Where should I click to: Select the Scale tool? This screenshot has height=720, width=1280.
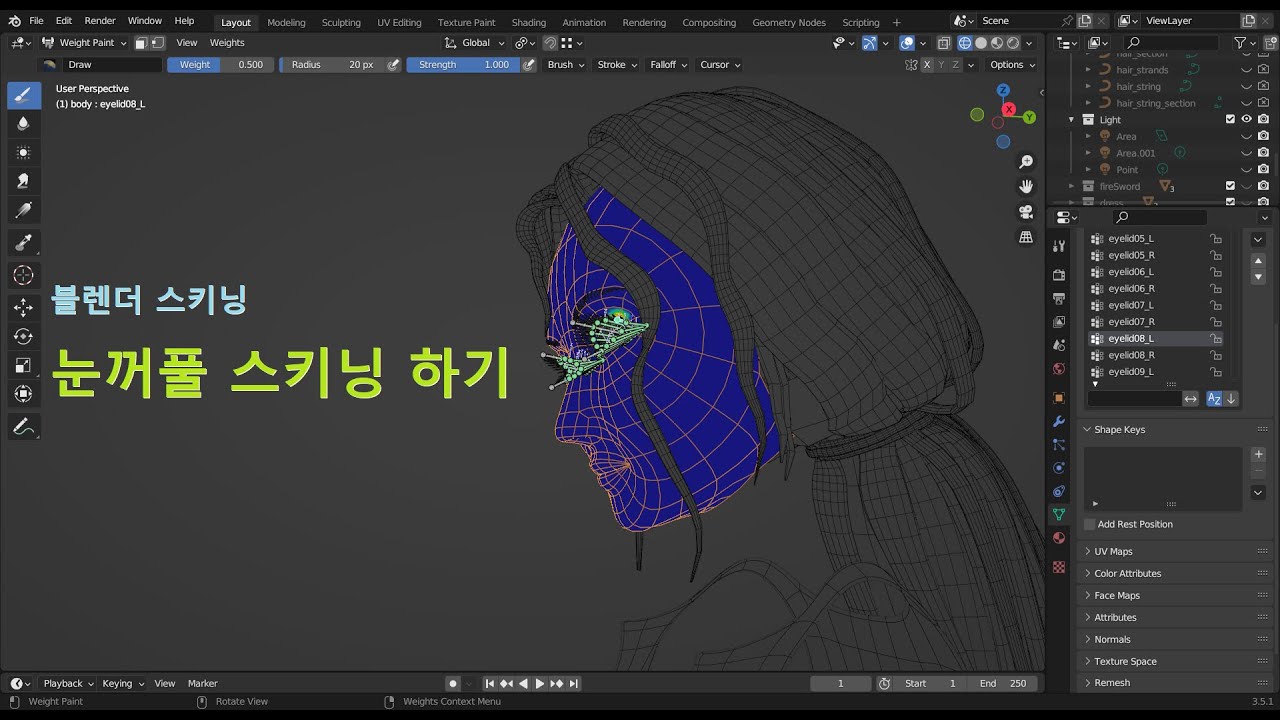(x=24, y=365)
